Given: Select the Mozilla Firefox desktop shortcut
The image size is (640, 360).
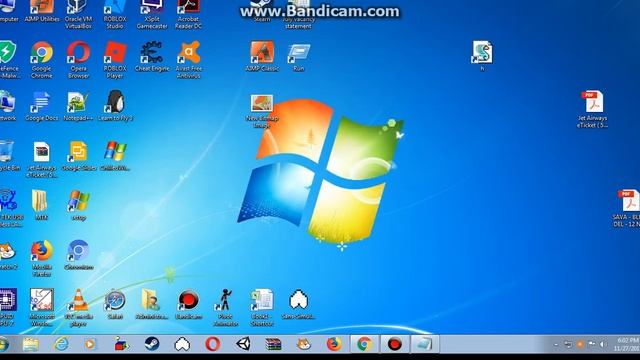Looking at the screenshot, I should (42, 258).
